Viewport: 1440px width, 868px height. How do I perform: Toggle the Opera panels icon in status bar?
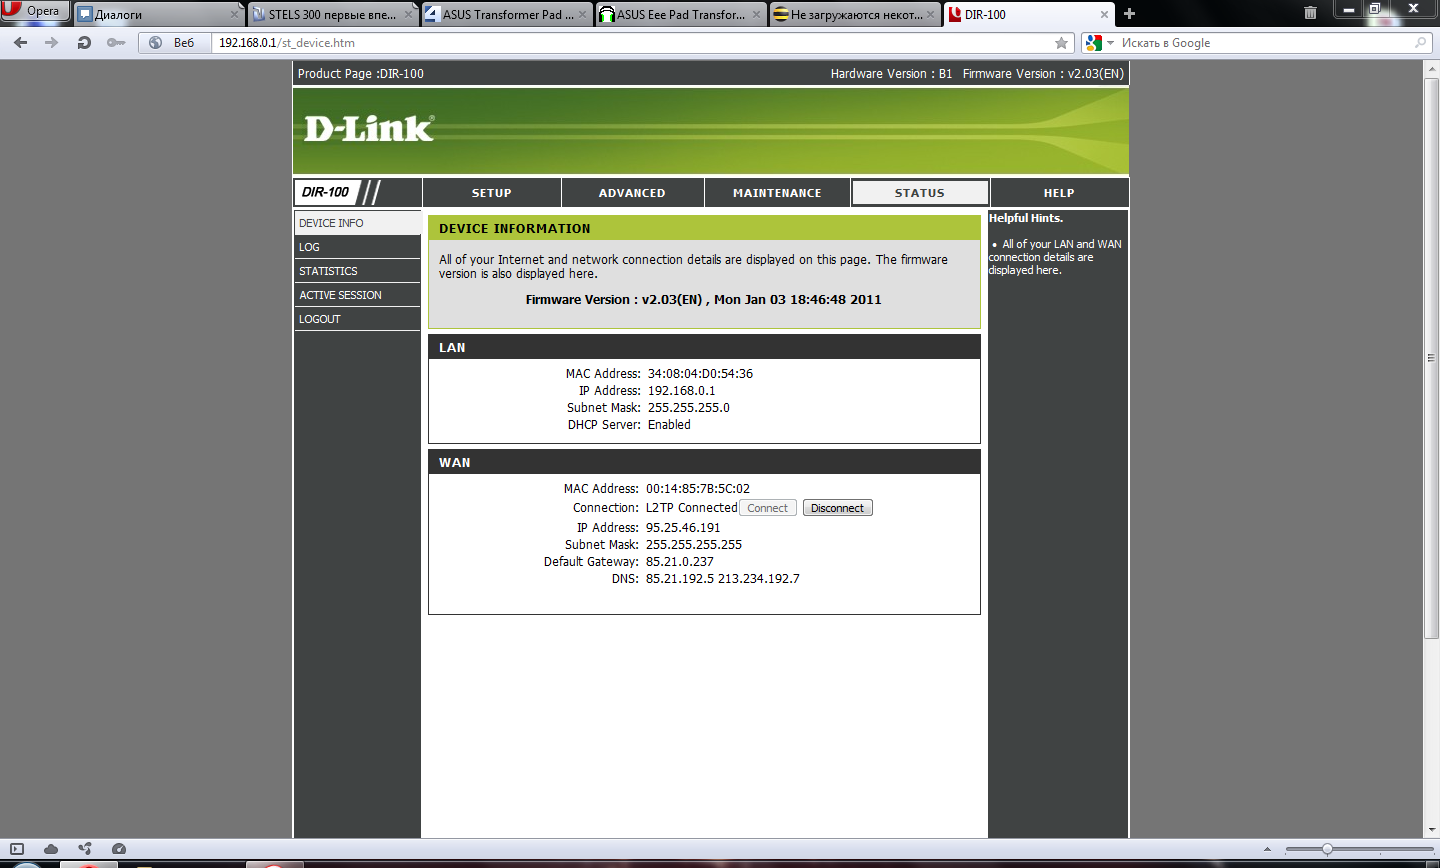(x=17, y=849)
